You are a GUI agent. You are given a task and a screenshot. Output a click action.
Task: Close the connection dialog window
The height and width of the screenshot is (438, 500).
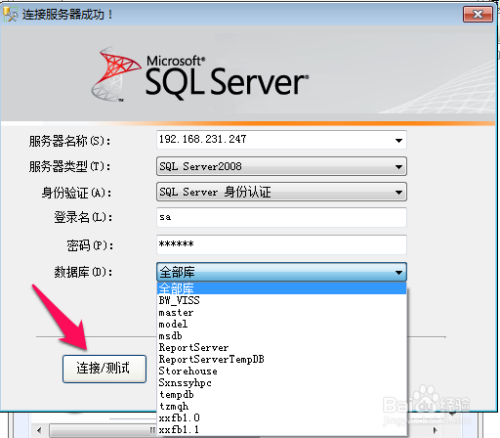[478, 14]
